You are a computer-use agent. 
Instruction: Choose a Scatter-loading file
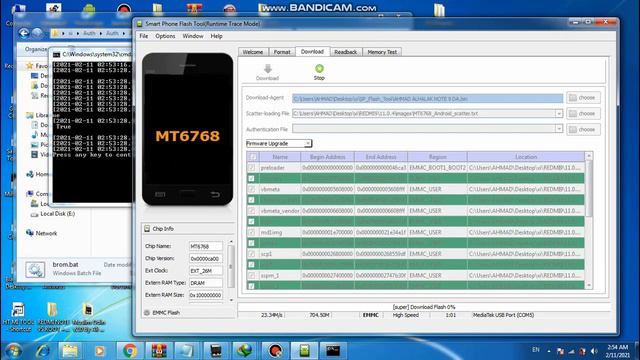tap(583, 113)
